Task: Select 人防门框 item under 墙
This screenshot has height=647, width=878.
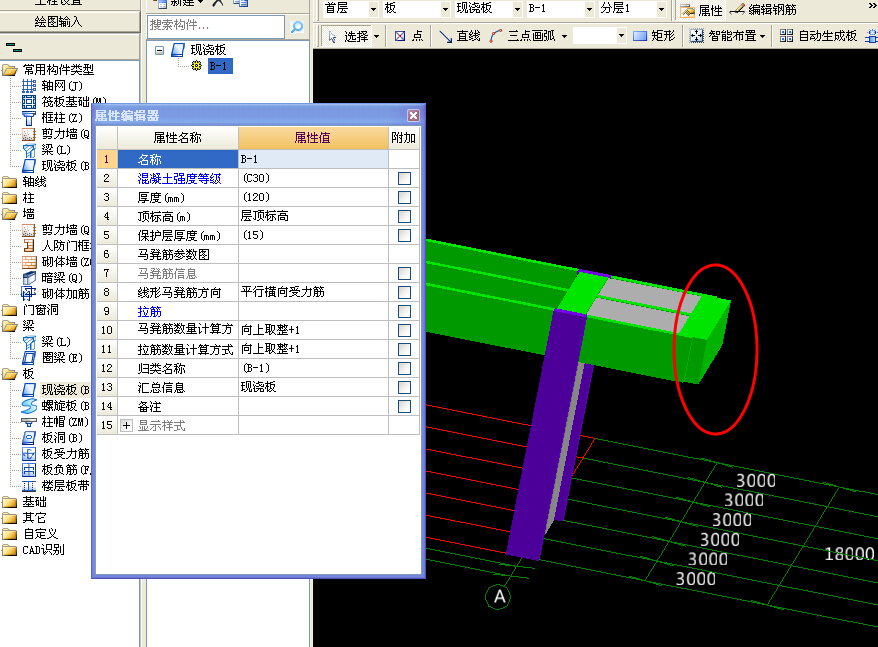Action: 56,246
